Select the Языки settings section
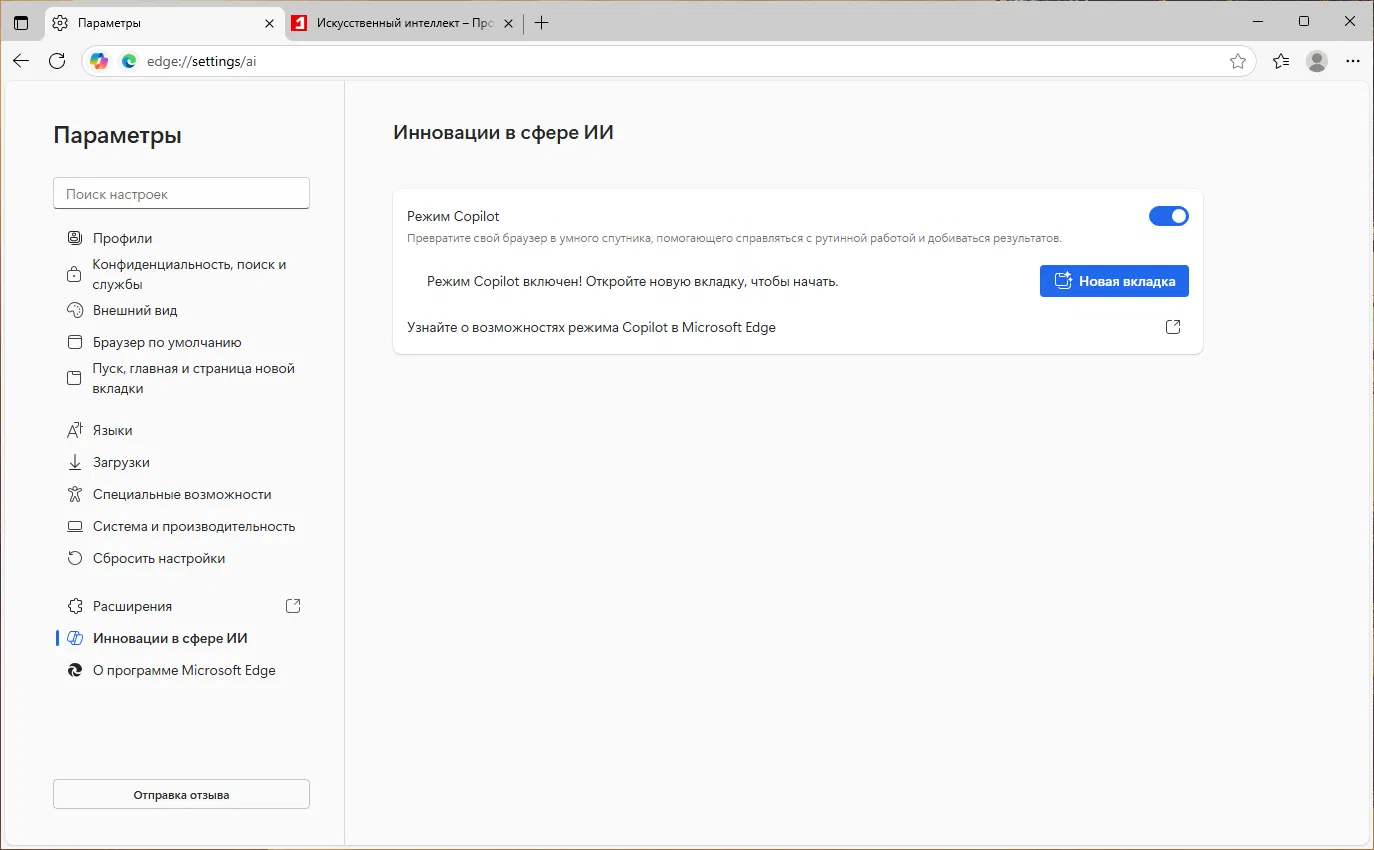This screenshot has height=850, width=1374. click(113, 430)
